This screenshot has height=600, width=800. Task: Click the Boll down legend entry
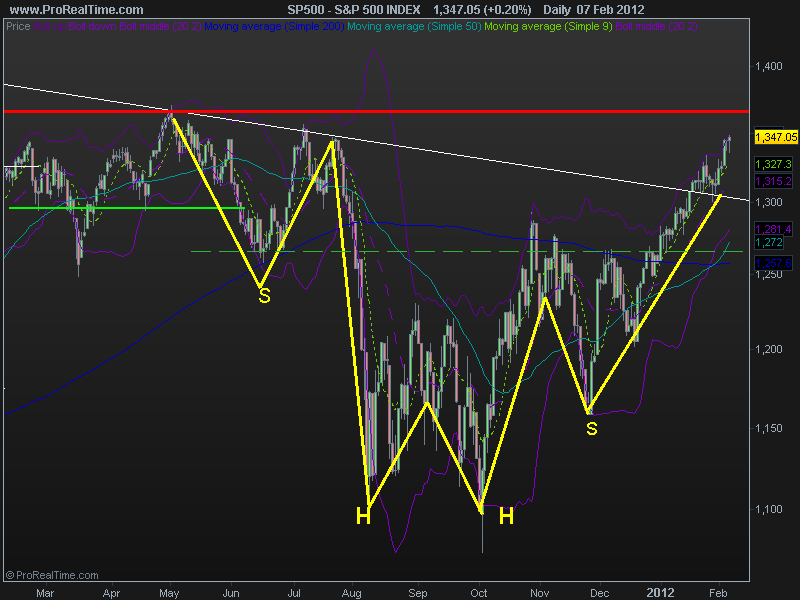point(92,26)
